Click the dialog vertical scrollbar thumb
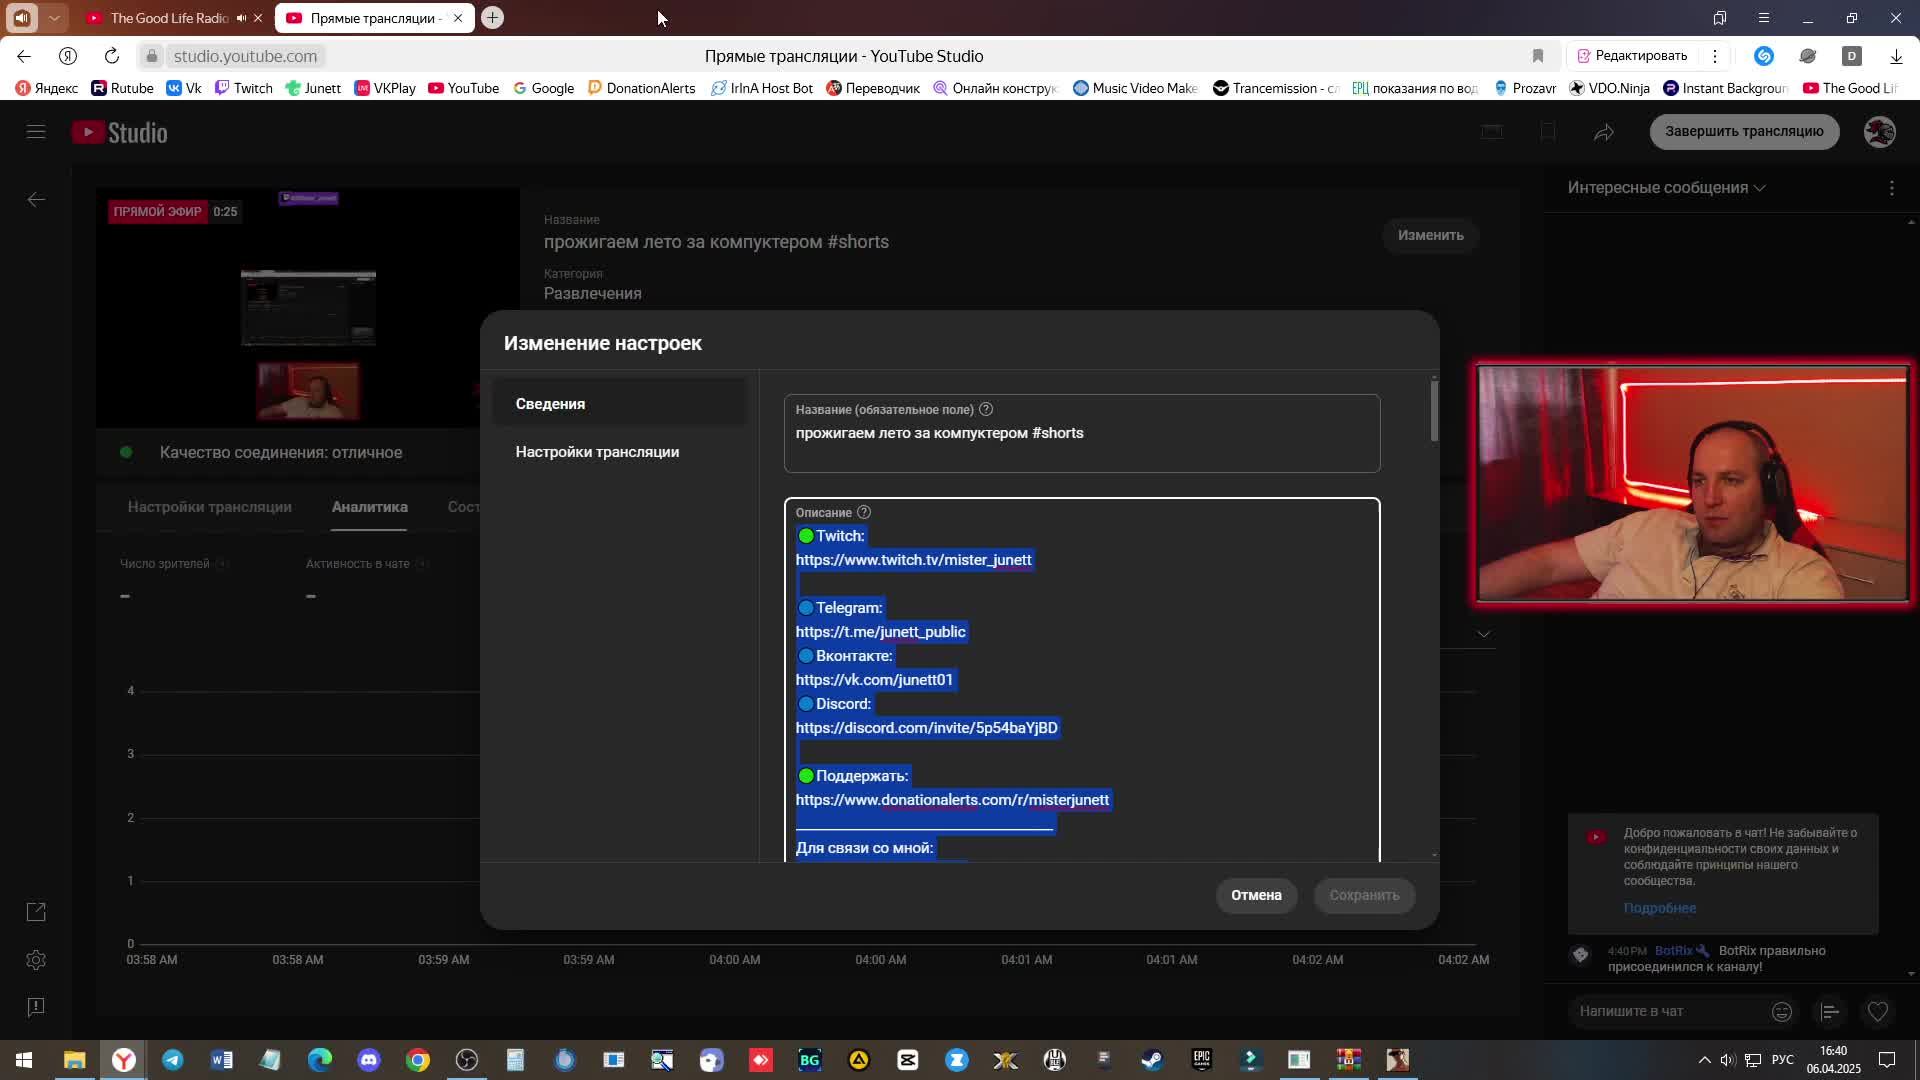This screenshot has height=1080, width=1920. [1434, 410]
